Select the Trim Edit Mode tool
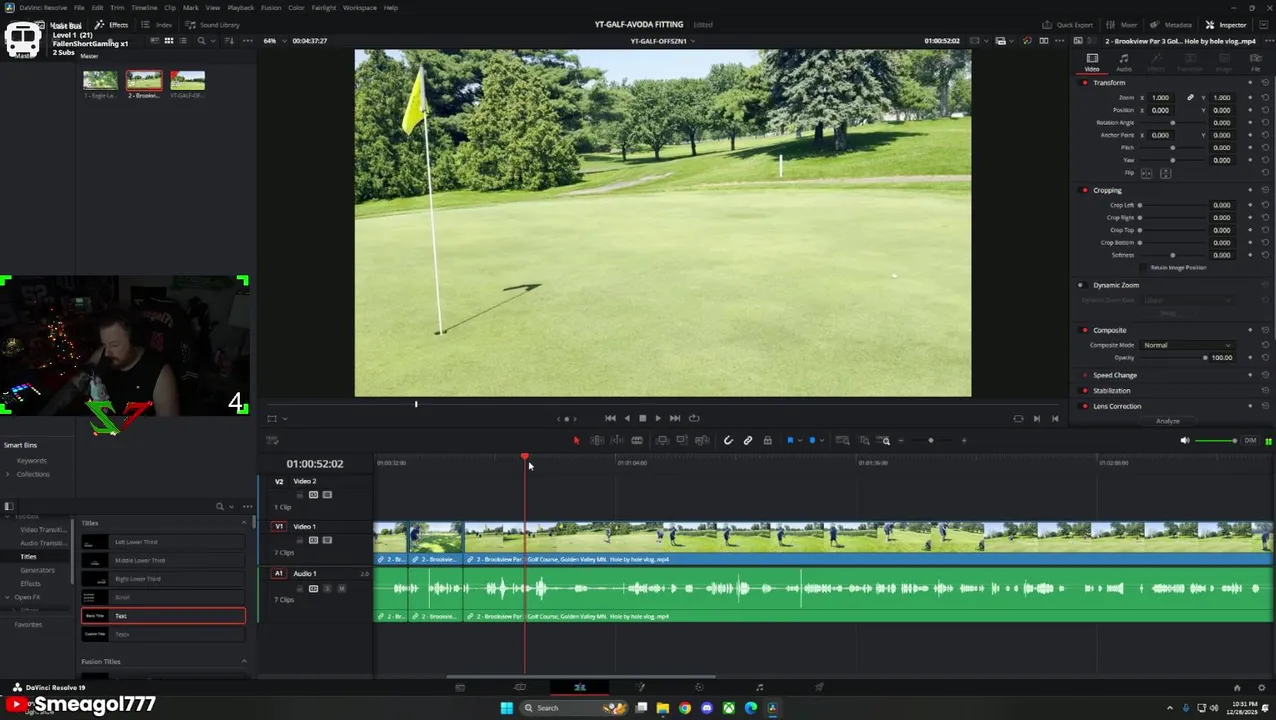Screen dimensions: 1276x720 tap(597, 441)
